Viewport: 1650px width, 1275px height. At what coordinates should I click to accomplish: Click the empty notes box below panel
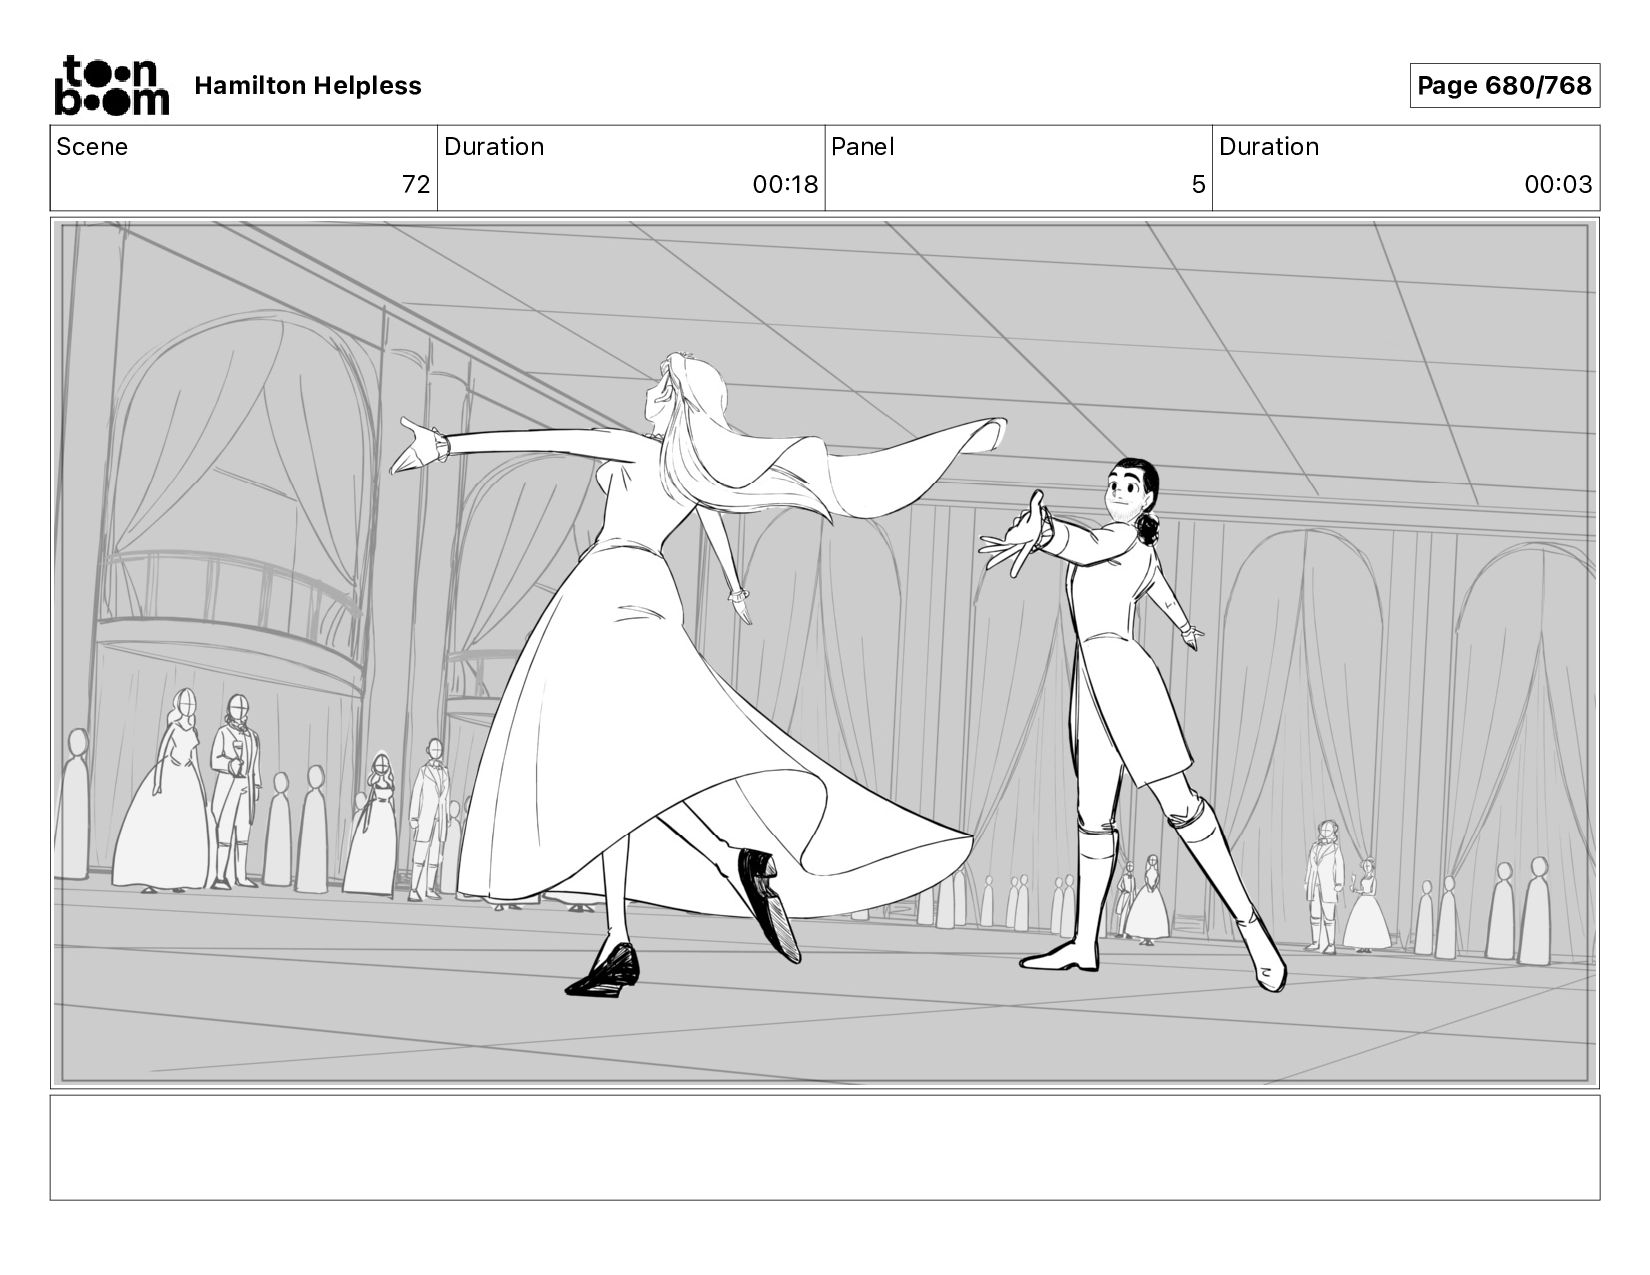825,1148
